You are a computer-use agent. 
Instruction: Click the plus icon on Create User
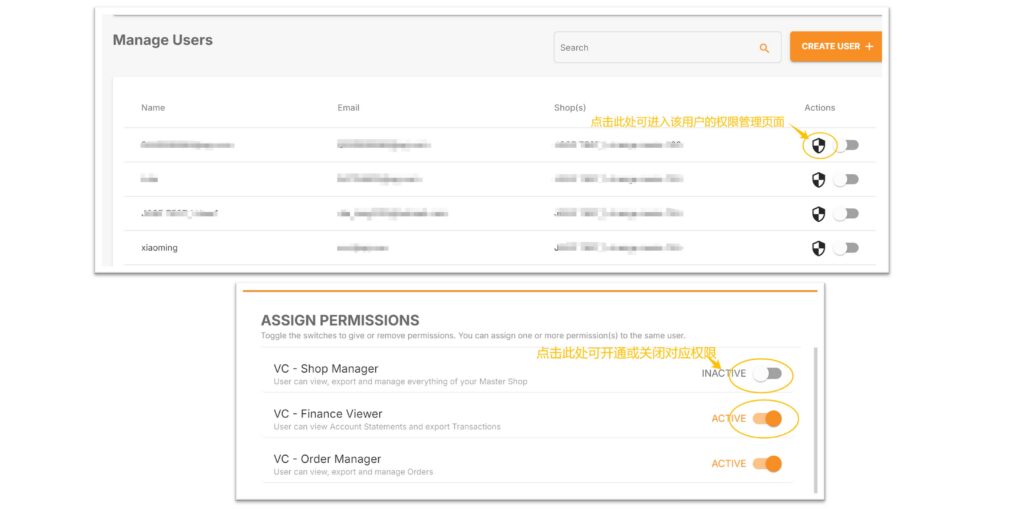[869, 46]
